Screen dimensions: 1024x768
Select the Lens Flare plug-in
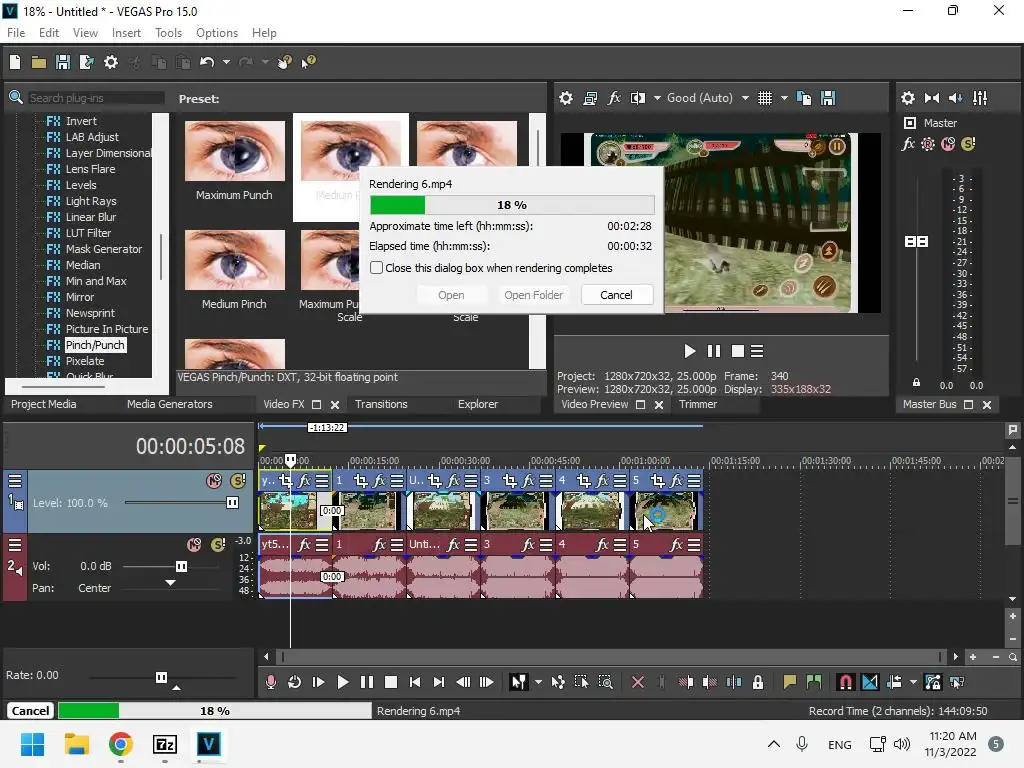pyautogui.click(x=90, y=169)
